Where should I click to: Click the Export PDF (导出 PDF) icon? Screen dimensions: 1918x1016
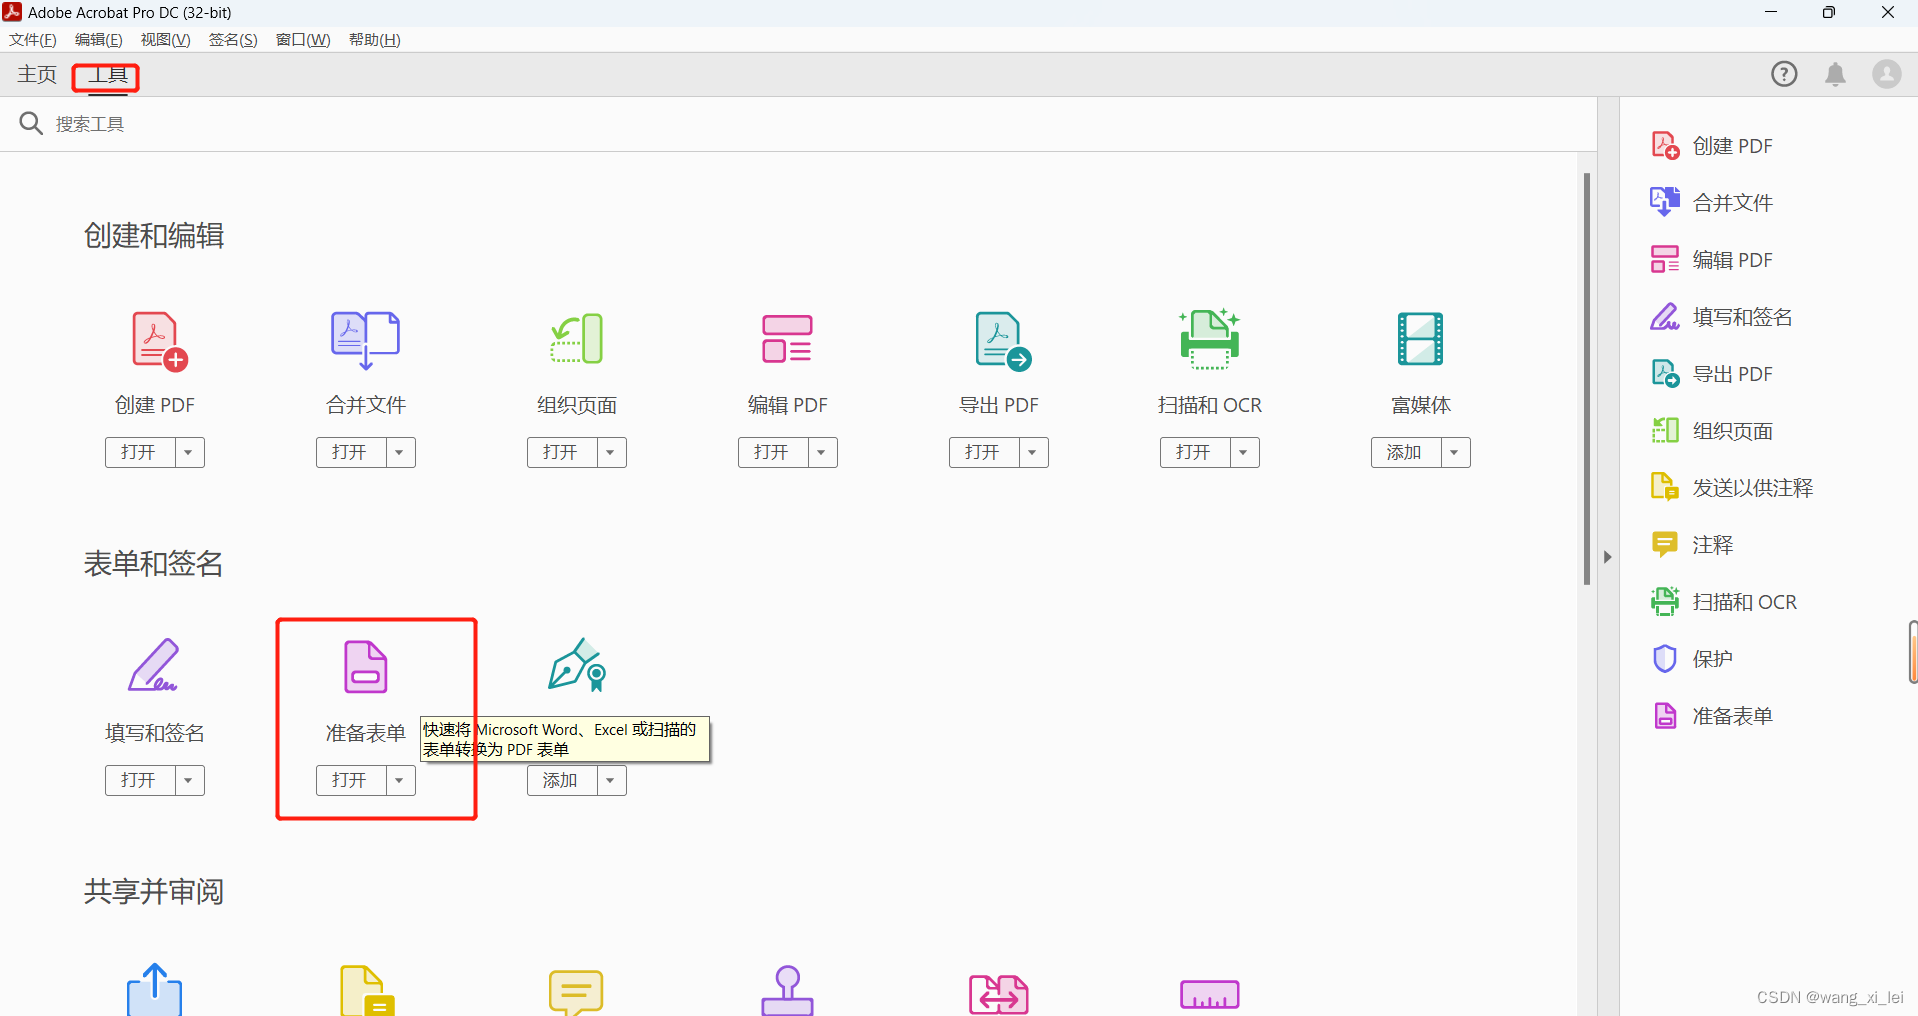1003,341
